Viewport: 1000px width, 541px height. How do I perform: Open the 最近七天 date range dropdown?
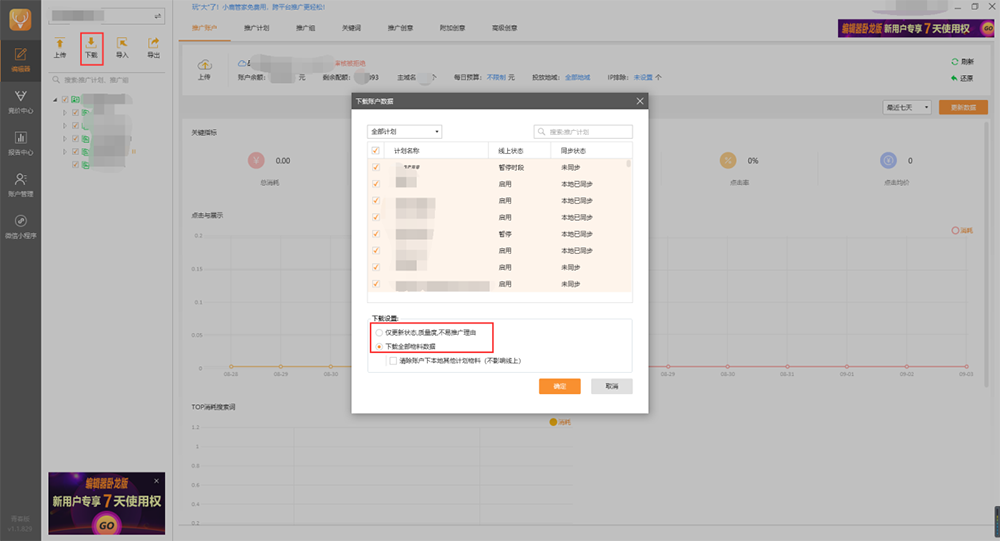click(x=907, y=107)
